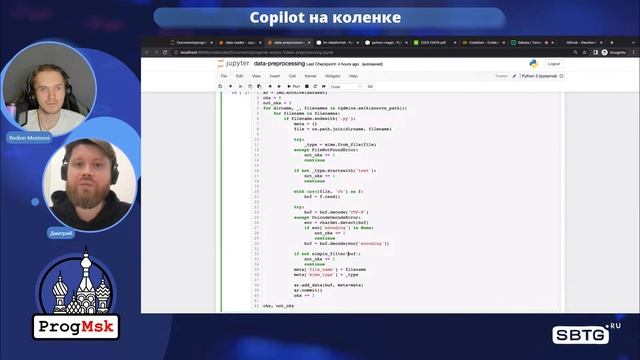This screenshot has height=360, width=640.
Task: Insert a cell below with plus icon
Action: (231, 87)
